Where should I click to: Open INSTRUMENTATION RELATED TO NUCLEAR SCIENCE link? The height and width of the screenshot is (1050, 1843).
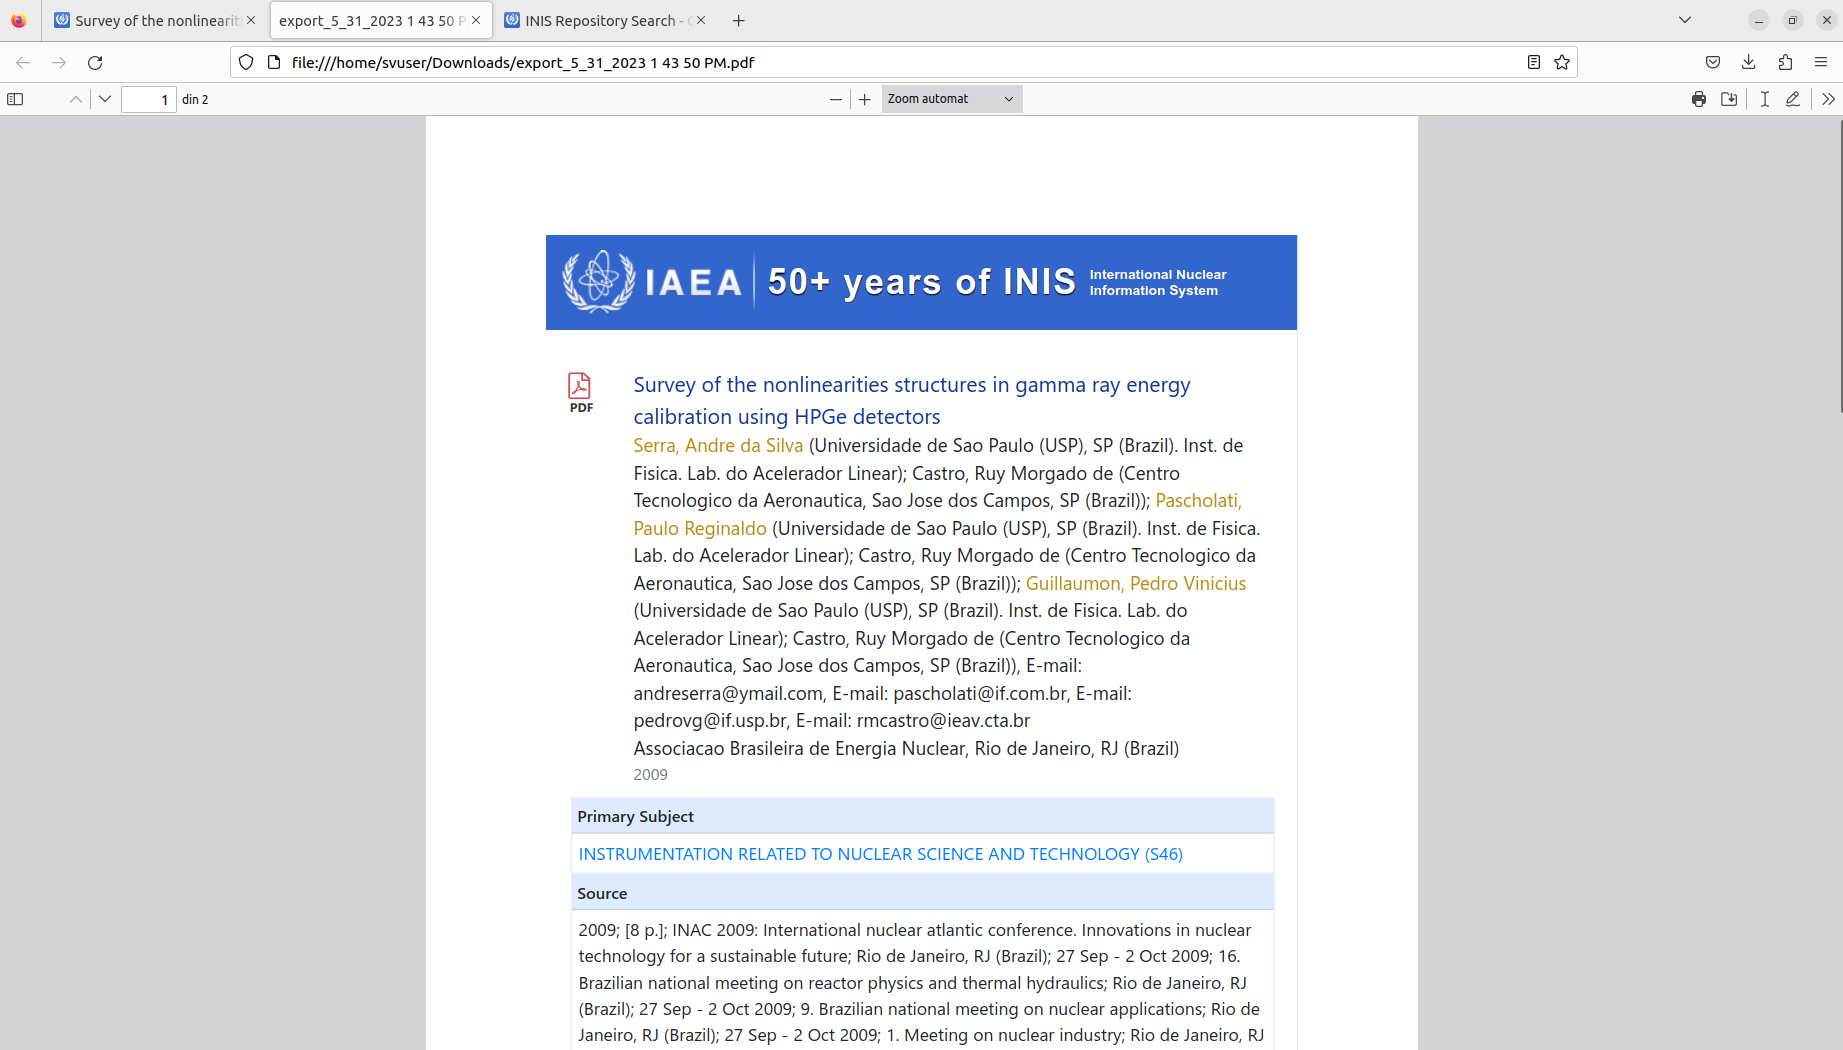tap(879, 853)
